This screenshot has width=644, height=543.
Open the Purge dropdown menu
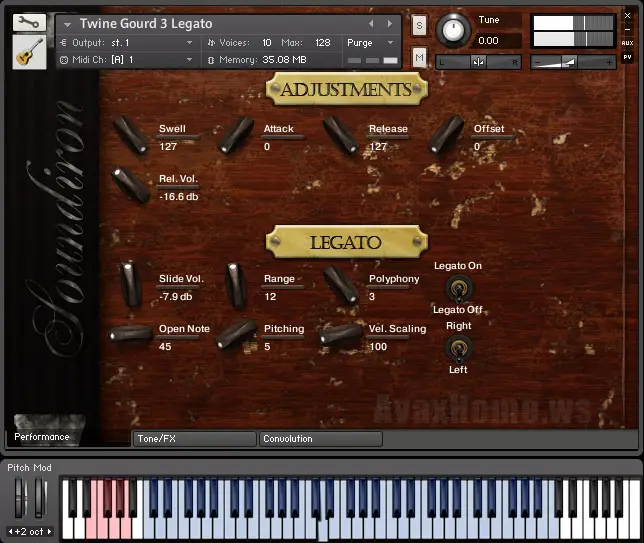click(370, 43)
